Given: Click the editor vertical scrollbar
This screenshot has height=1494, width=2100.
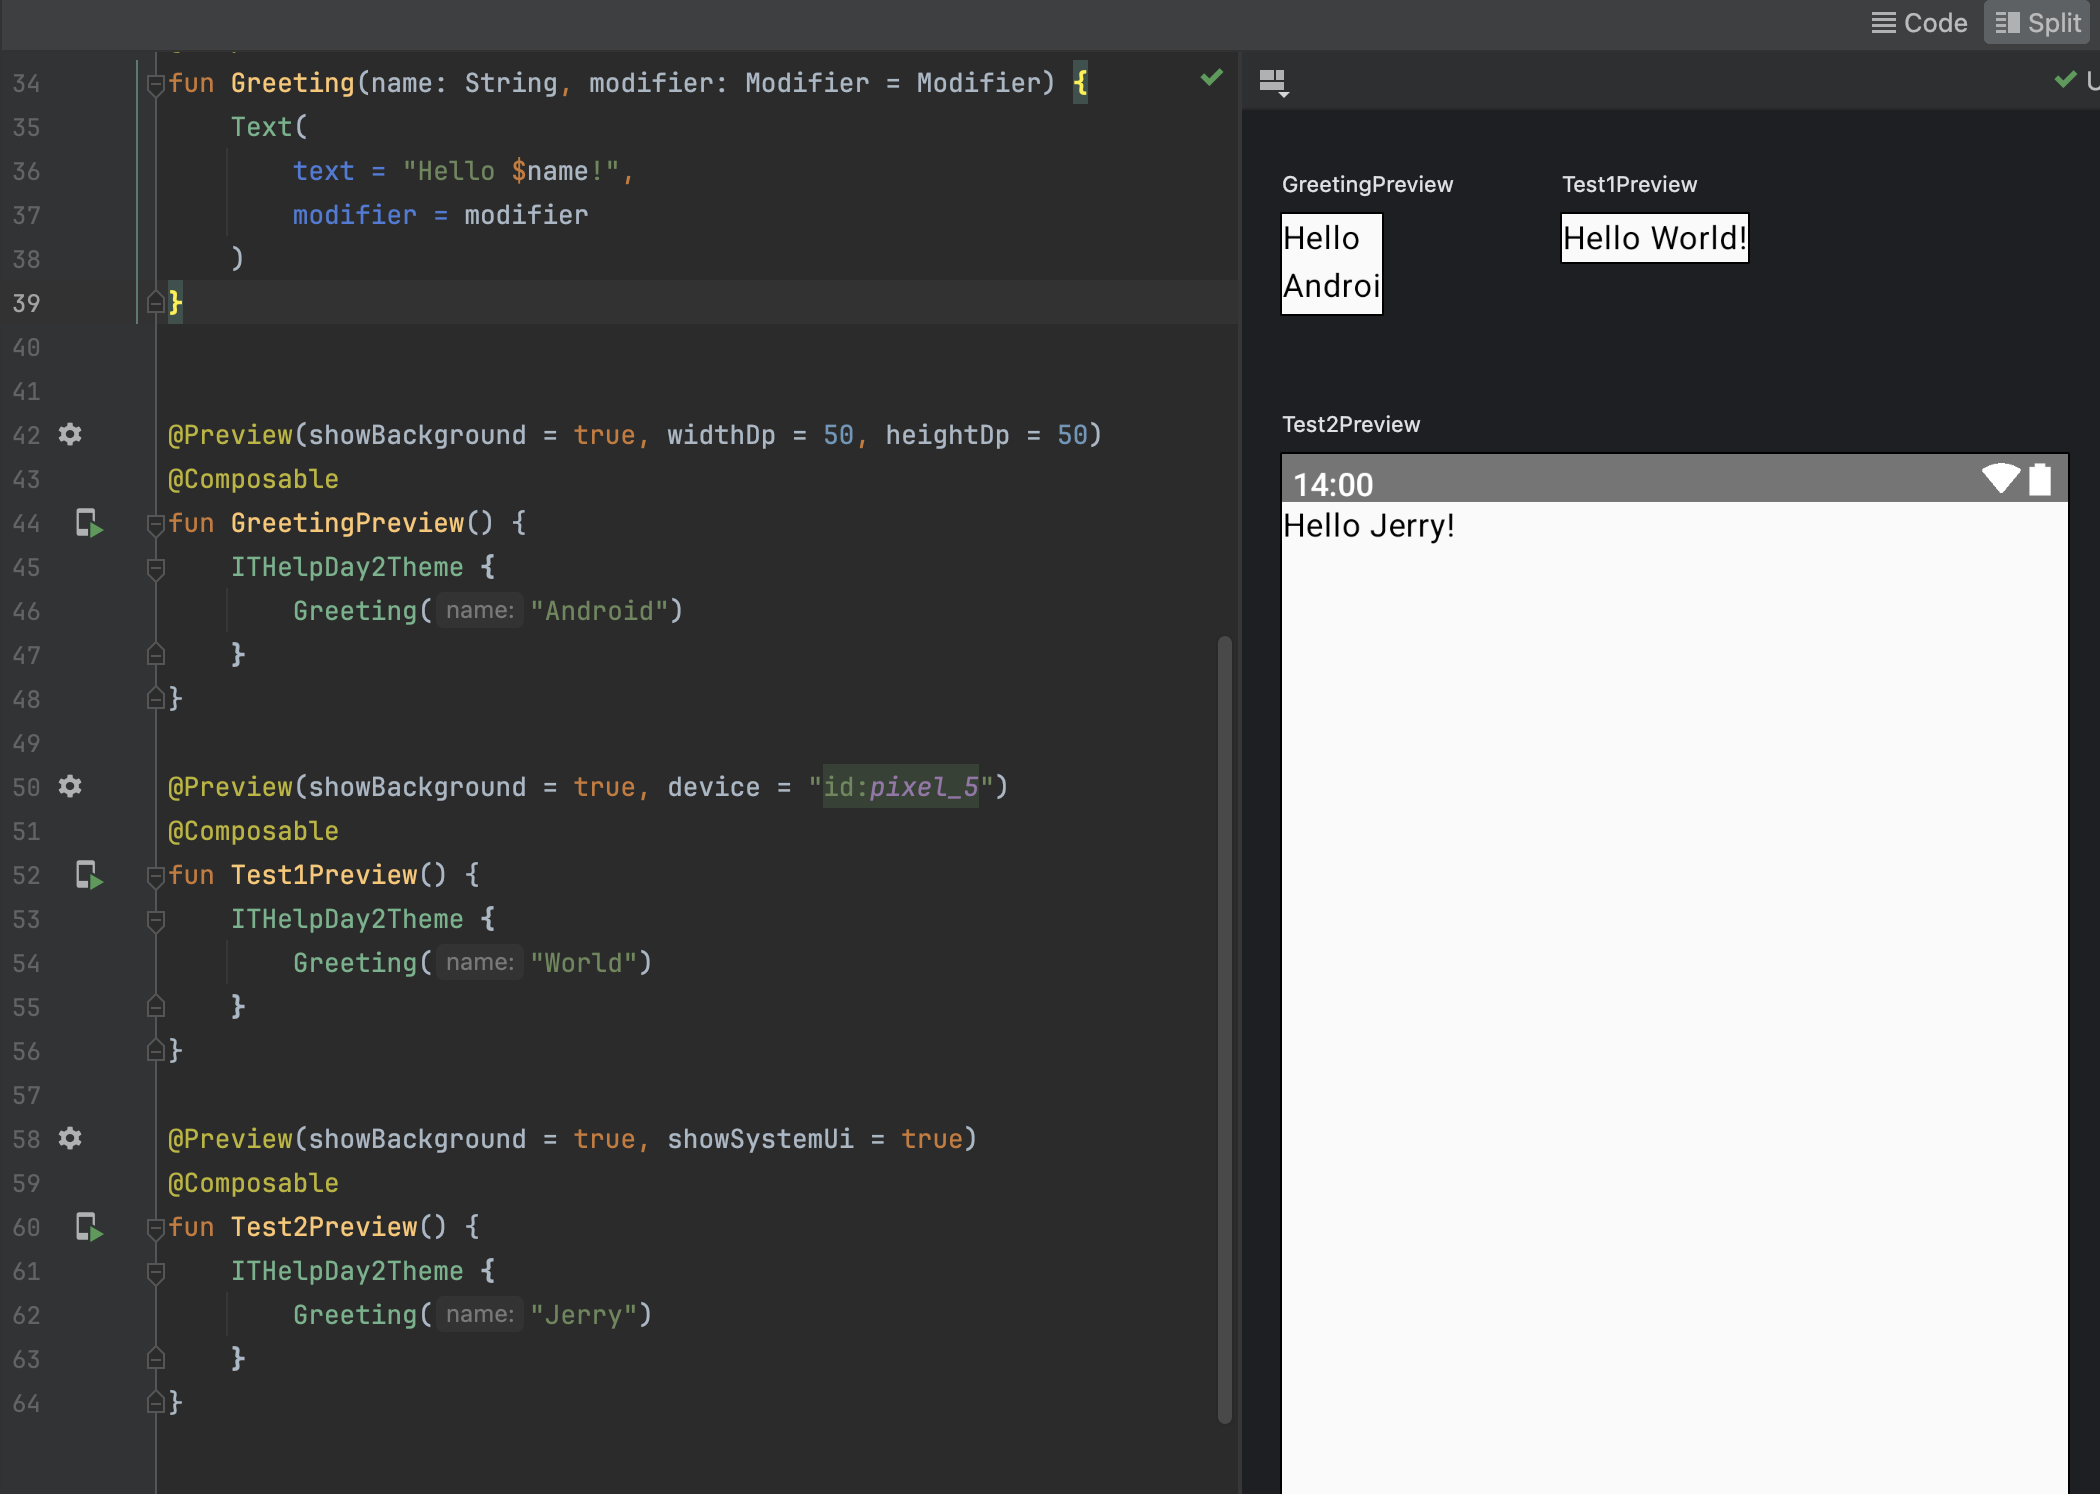Looking at the screenshot, I should pos(1224,1028).
